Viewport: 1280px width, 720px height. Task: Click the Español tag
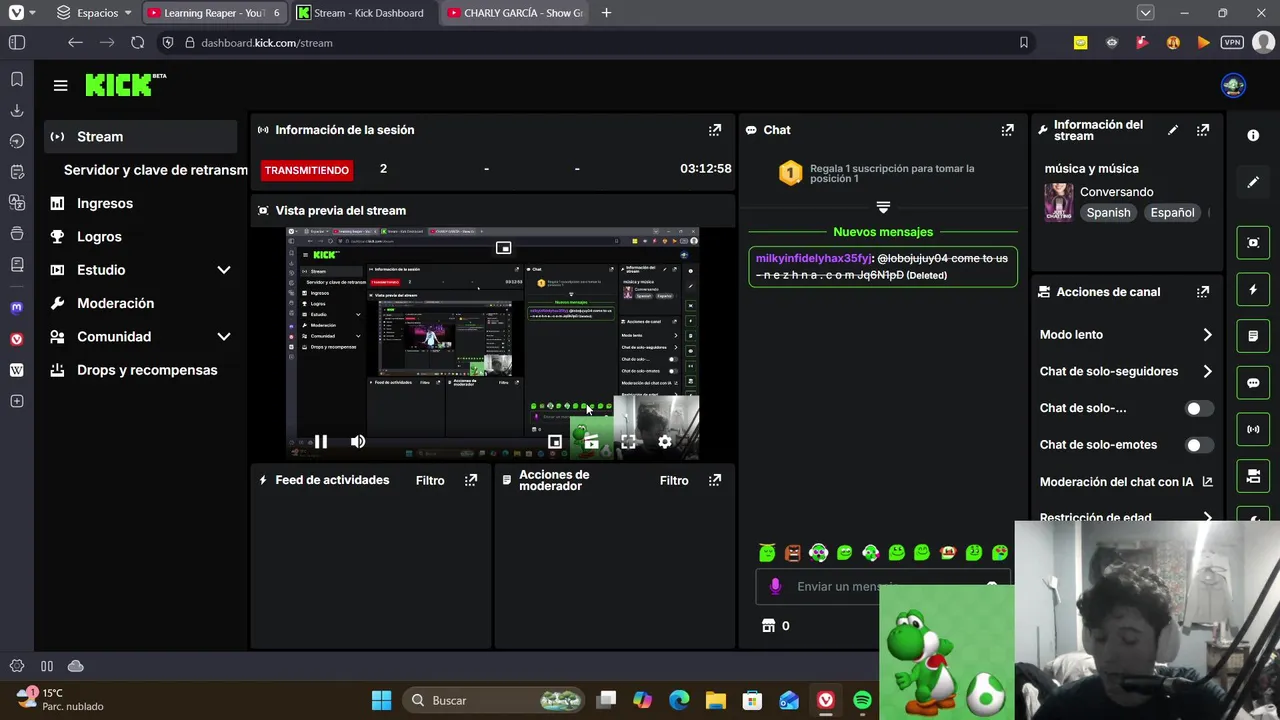pyautogui.click(x=1172, y=212)
